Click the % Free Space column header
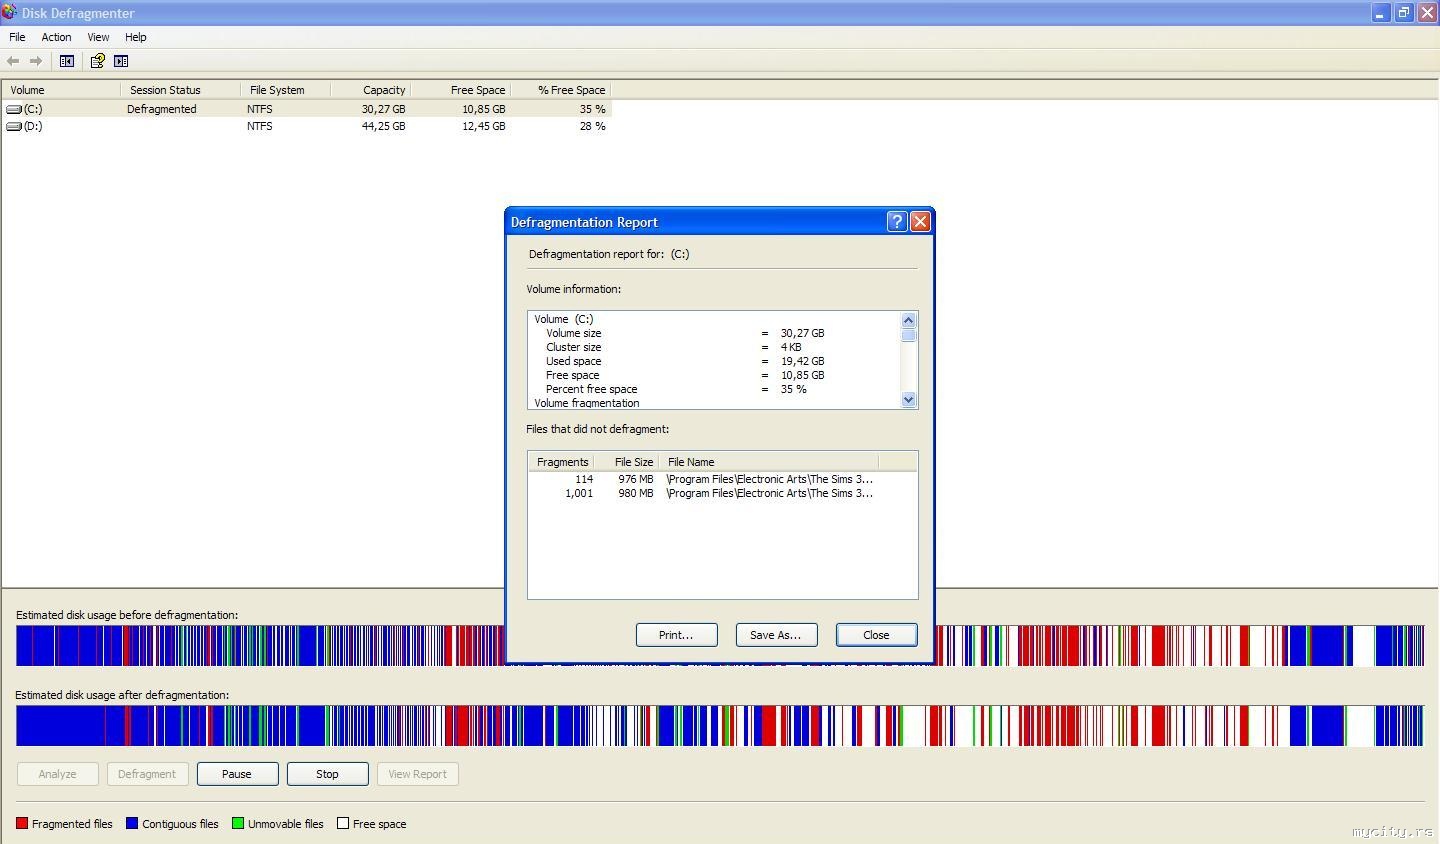Image resolution: width=1440 pixels, height=844 pixels. point(561,90)
